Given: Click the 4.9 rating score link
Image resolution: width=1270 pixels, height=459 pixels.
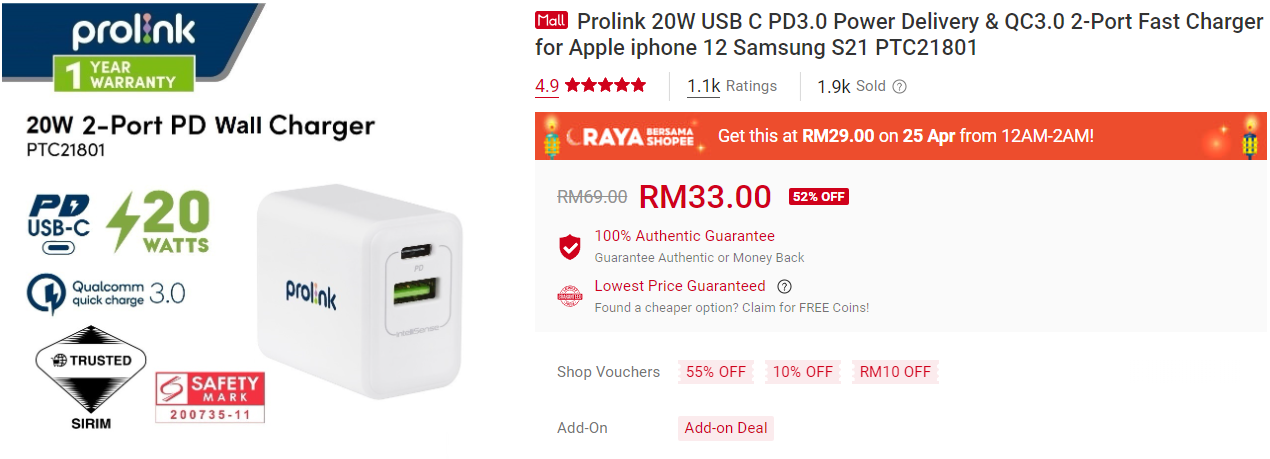Looking at the screenshot, I should 547,86.
